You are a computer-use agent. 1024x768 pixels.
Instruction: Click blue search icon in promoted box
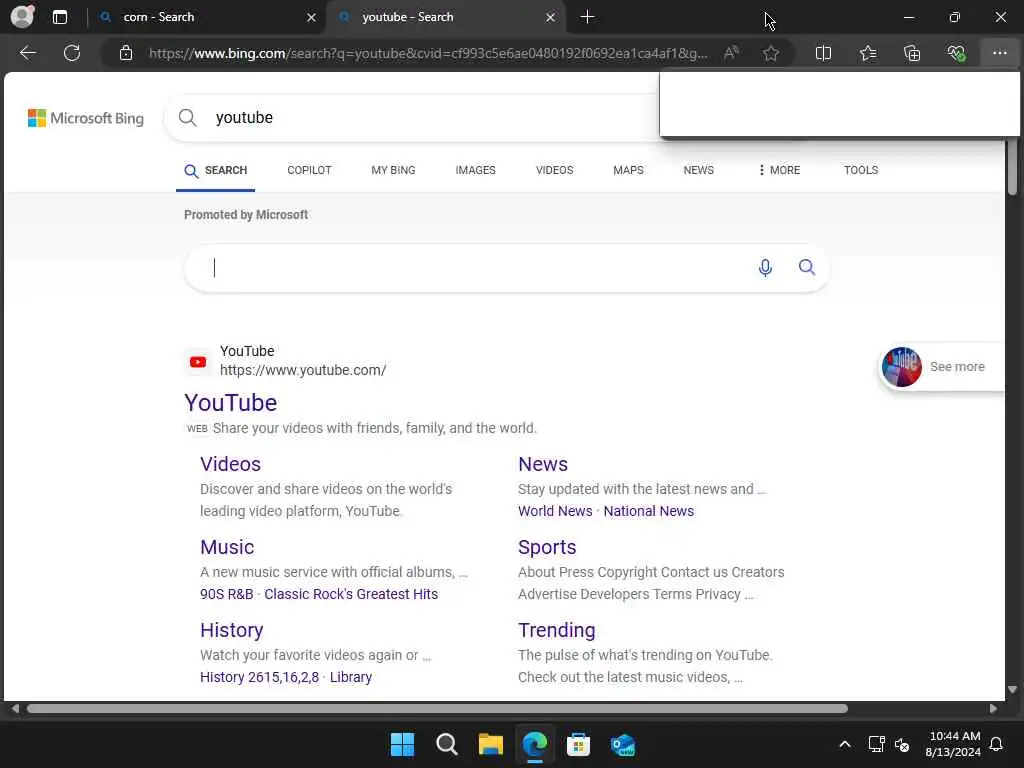807,267
